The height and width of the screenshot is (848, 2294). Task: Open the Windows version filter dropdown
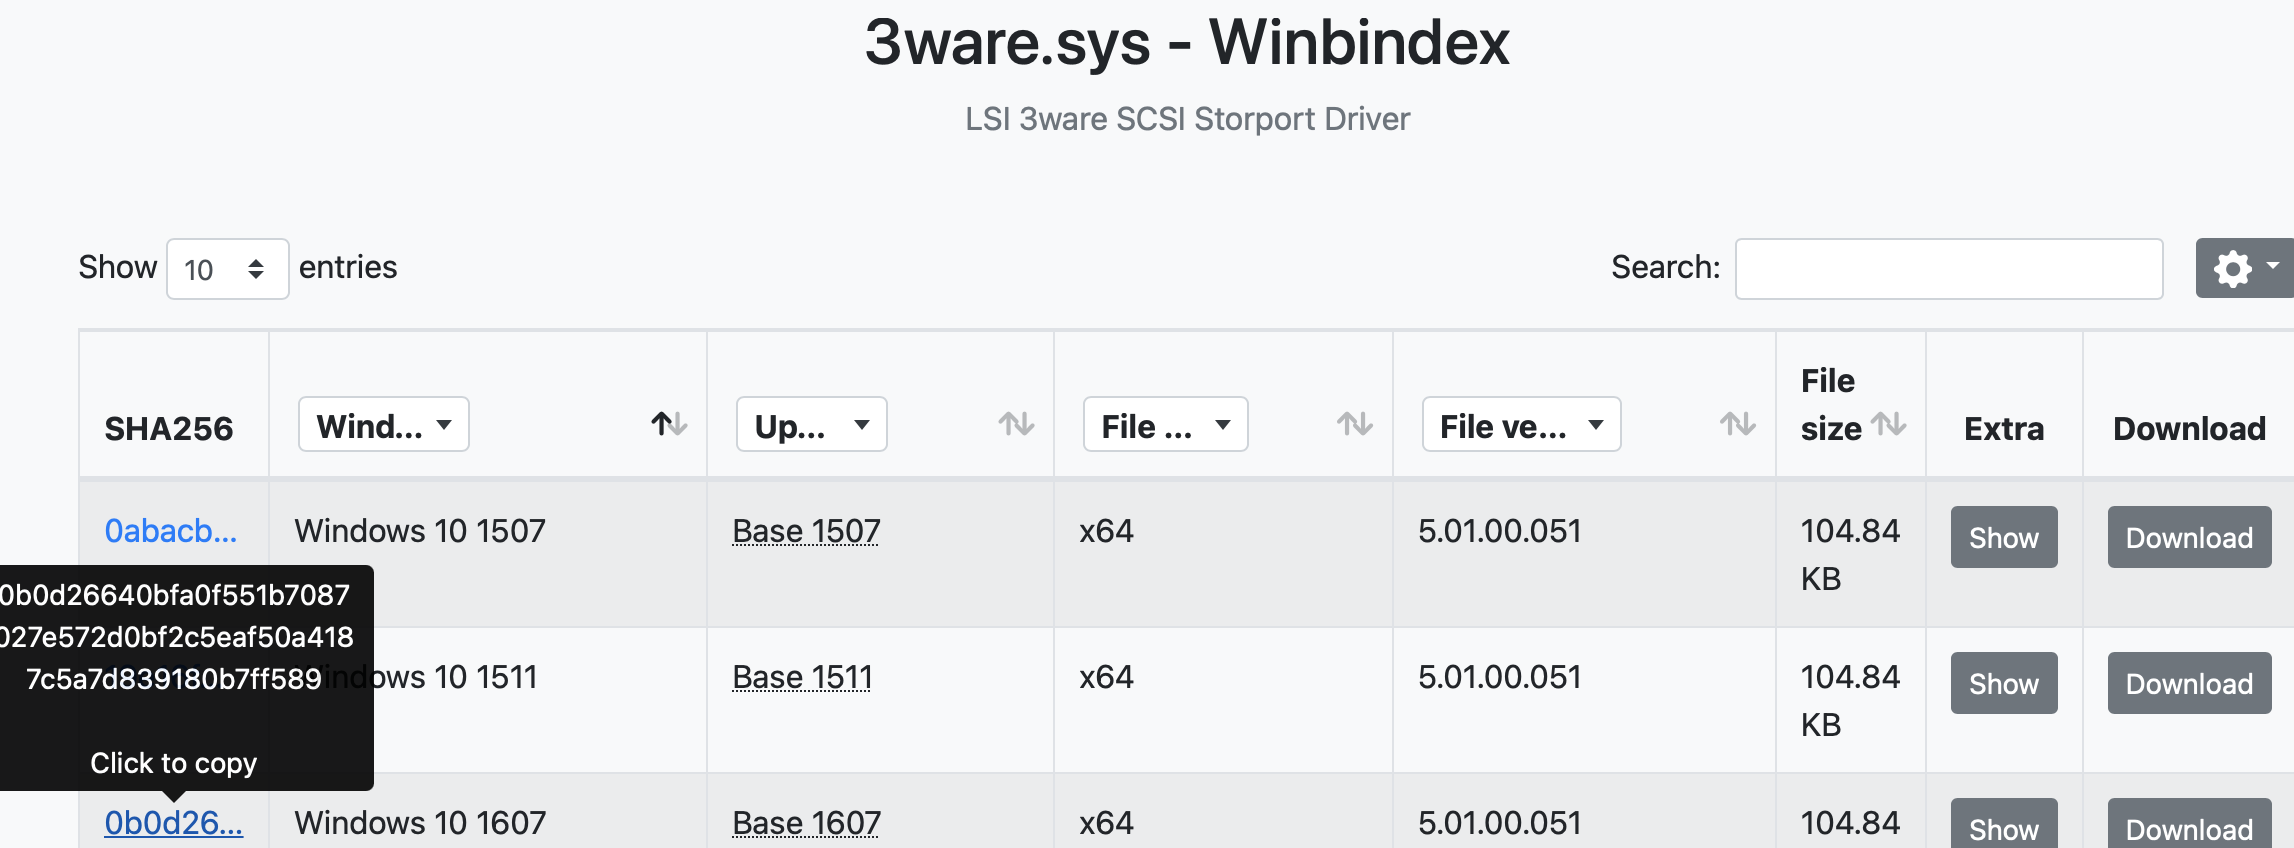pyautogui.click(x=384, y=425)
